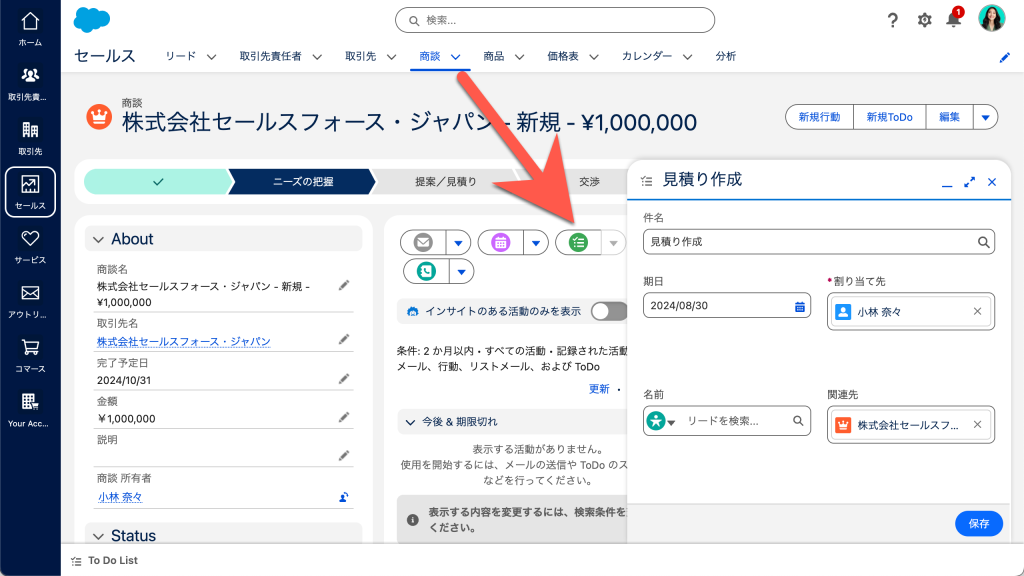Image resolution: width=1024 pixels, height=576 pixels.
Task: Switch to the Products tab
Action: click(x=494, y=56)
